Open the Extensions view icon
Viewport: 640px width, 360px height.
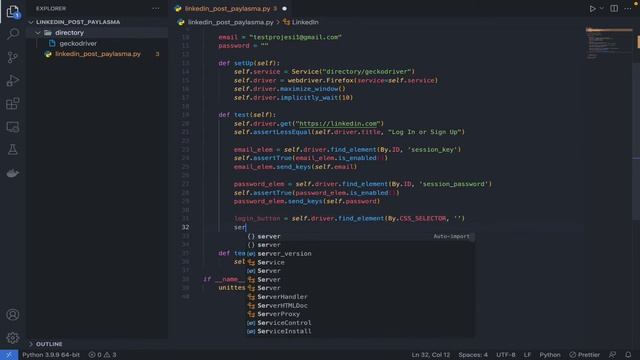(13, 104)
